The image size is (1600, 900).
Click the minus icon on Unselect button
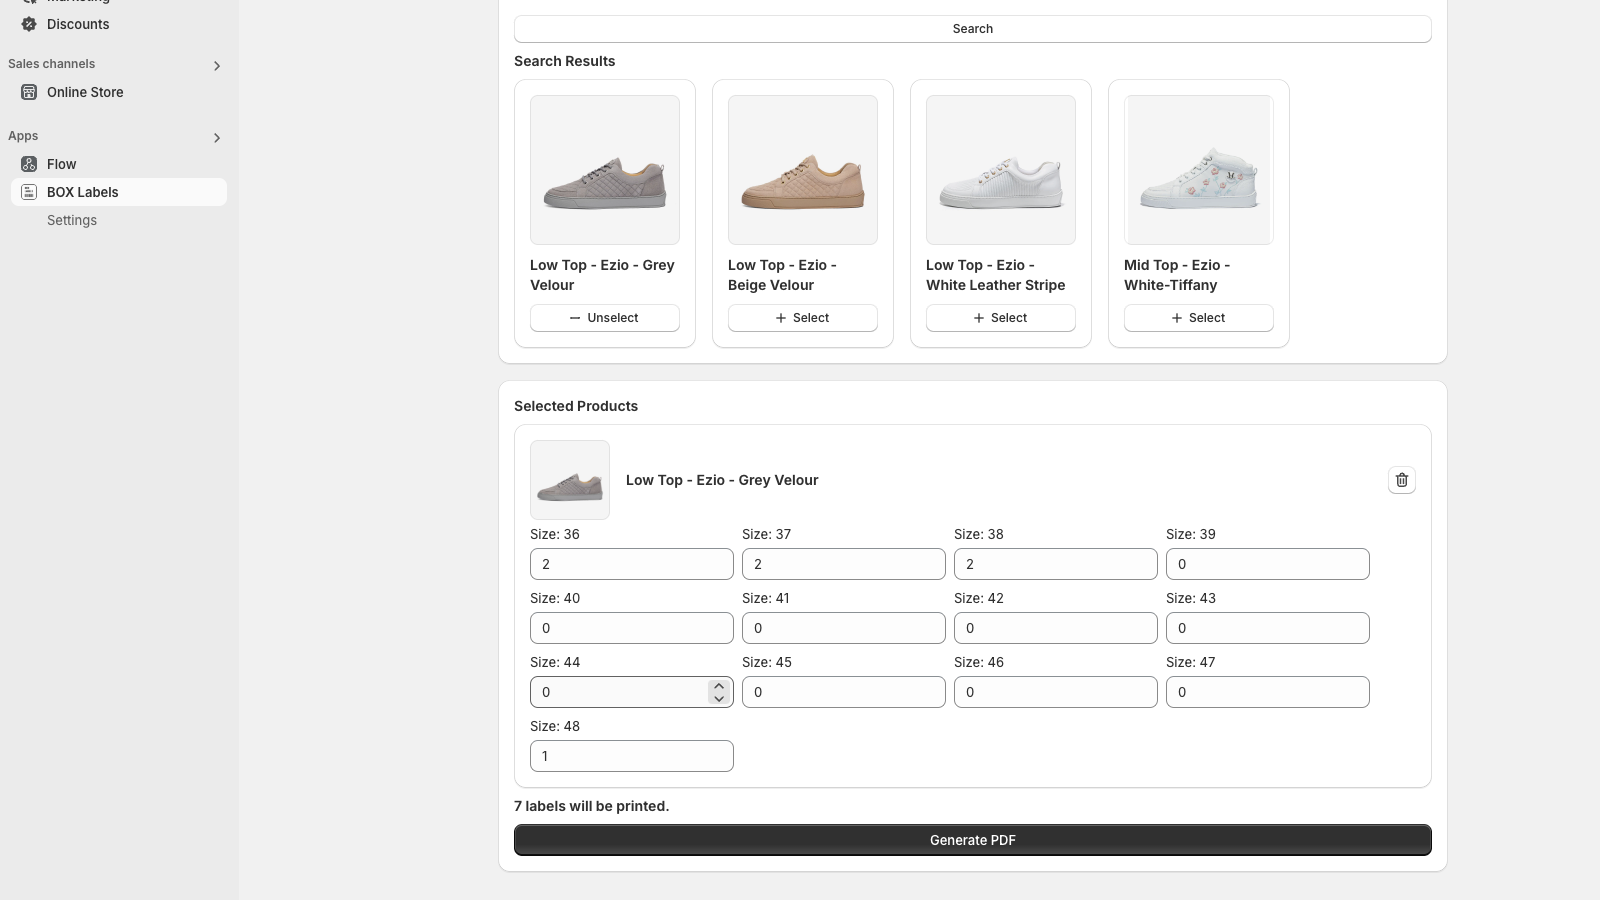pyautogui.click(x=574, y=318)
